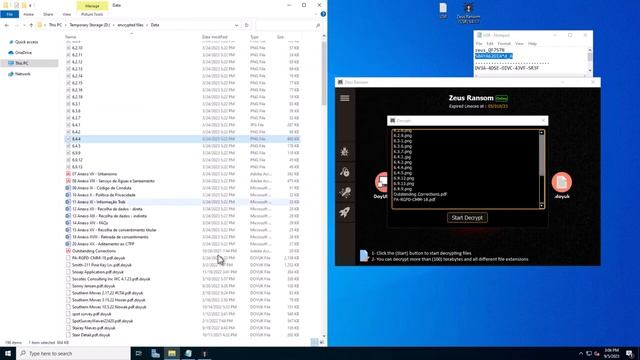Open the File tab in Explorer
Viewport: 640px width, 360px height.
point(9,14)
